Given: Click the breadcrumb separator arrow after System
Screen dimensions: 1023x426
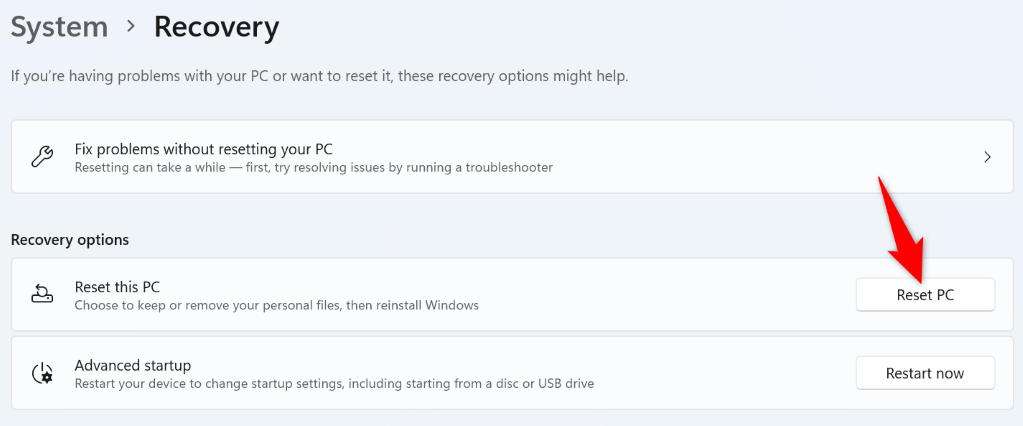Looking at the screenshot, I should coord(130,27).
